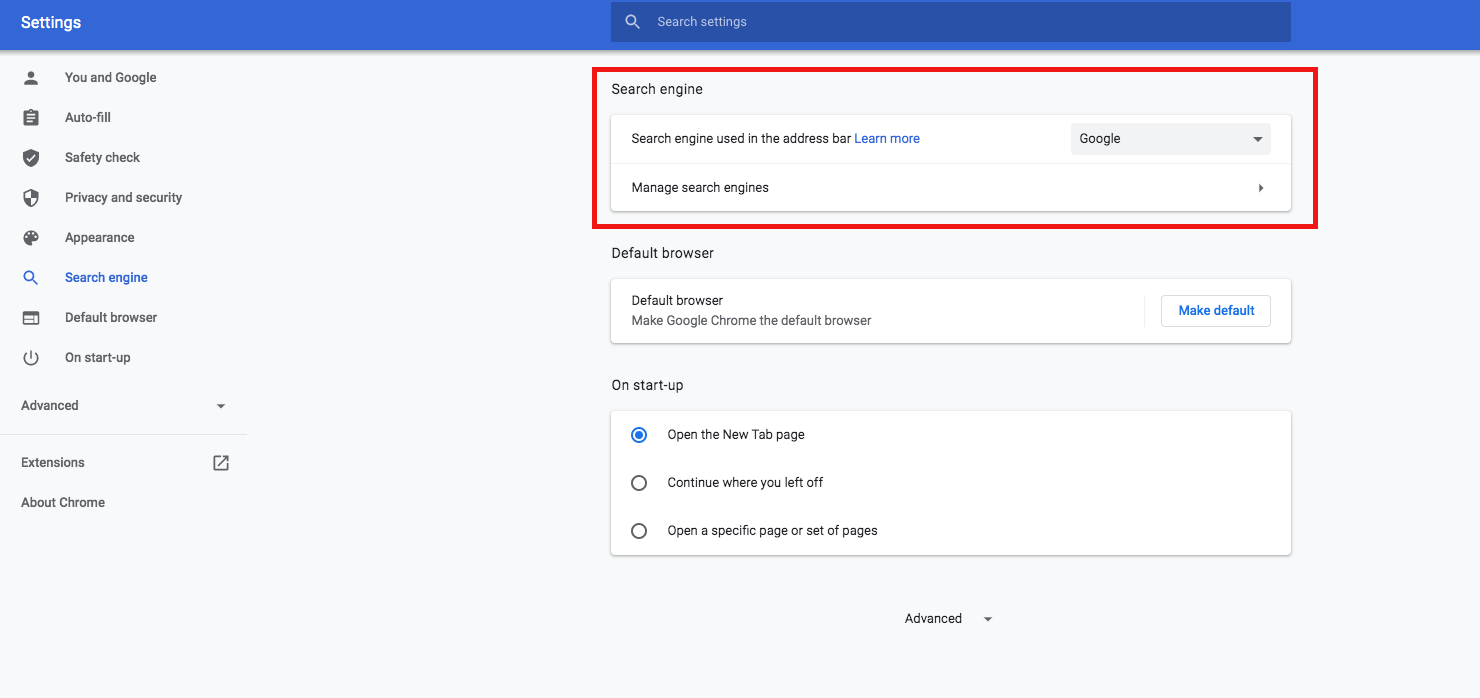Click the Default browser window icon
Viewport: 1480px width, 698px height.
pos(31,317)
